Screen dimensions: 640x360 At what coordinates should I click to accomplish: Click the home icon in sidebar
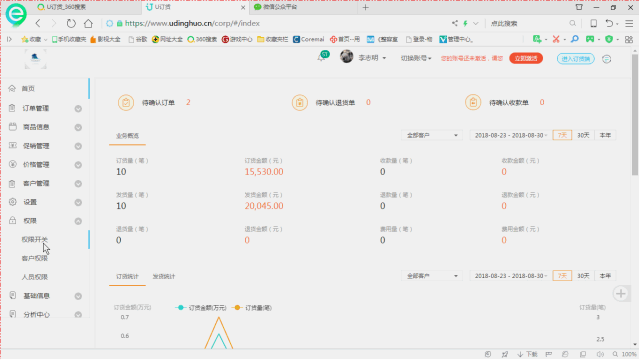pyautogui.click(x=12, y=88)
